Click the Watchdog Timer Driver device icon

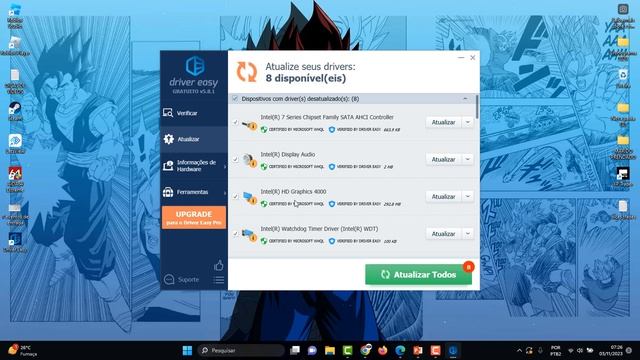click(249, 235)
